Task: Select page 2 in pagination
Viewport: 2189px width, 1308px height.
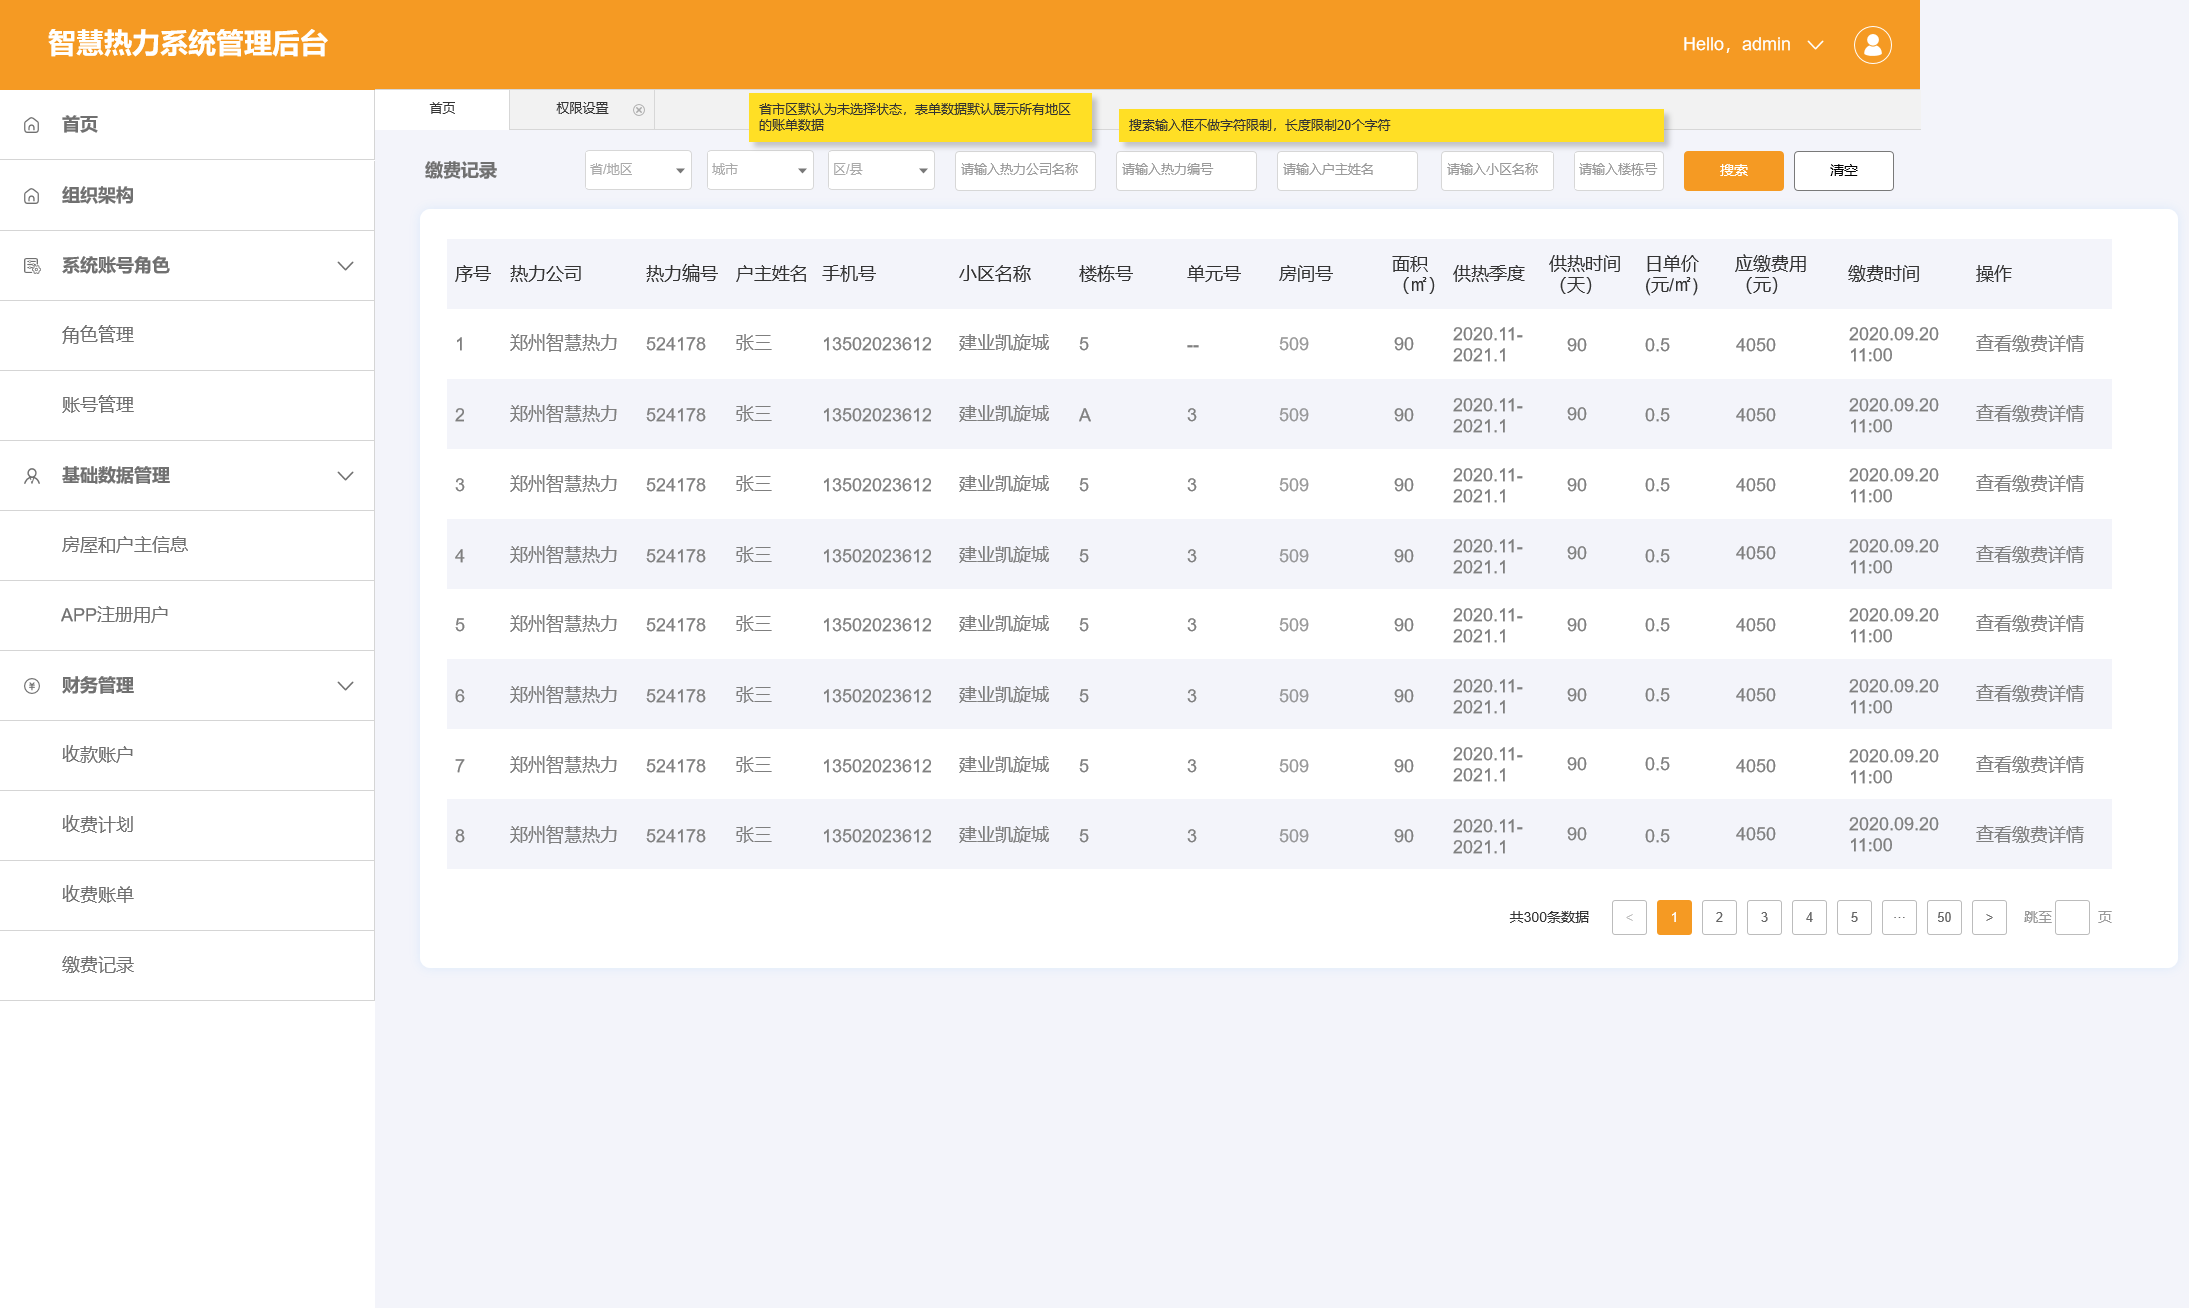Action: tap(1719, 917)
